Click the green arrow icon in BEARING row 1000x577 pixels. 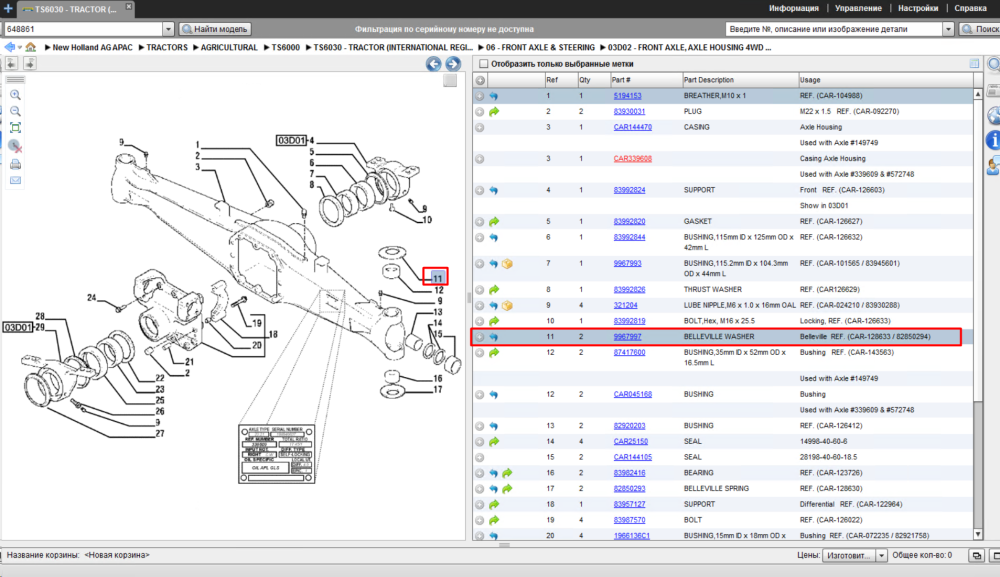(x=507, y=473)
